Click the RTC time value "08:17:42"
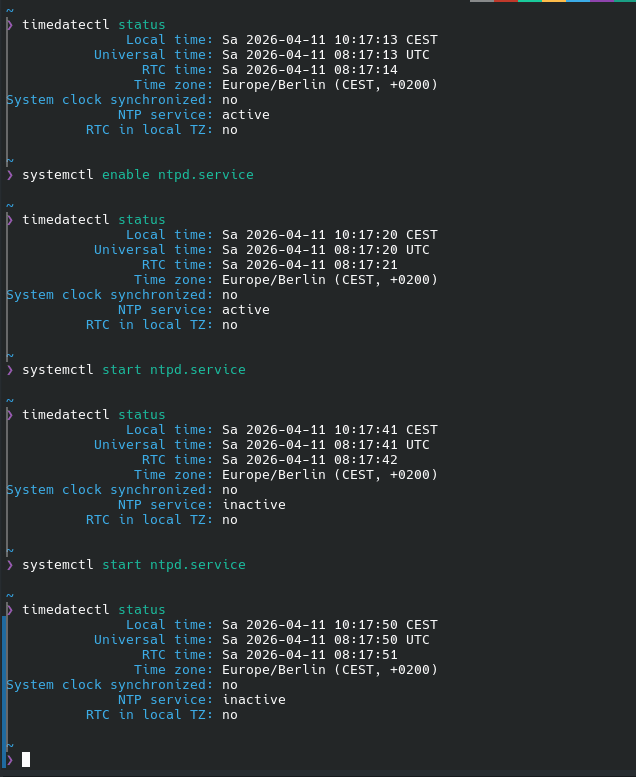636x777 pixels. [366, 460]
